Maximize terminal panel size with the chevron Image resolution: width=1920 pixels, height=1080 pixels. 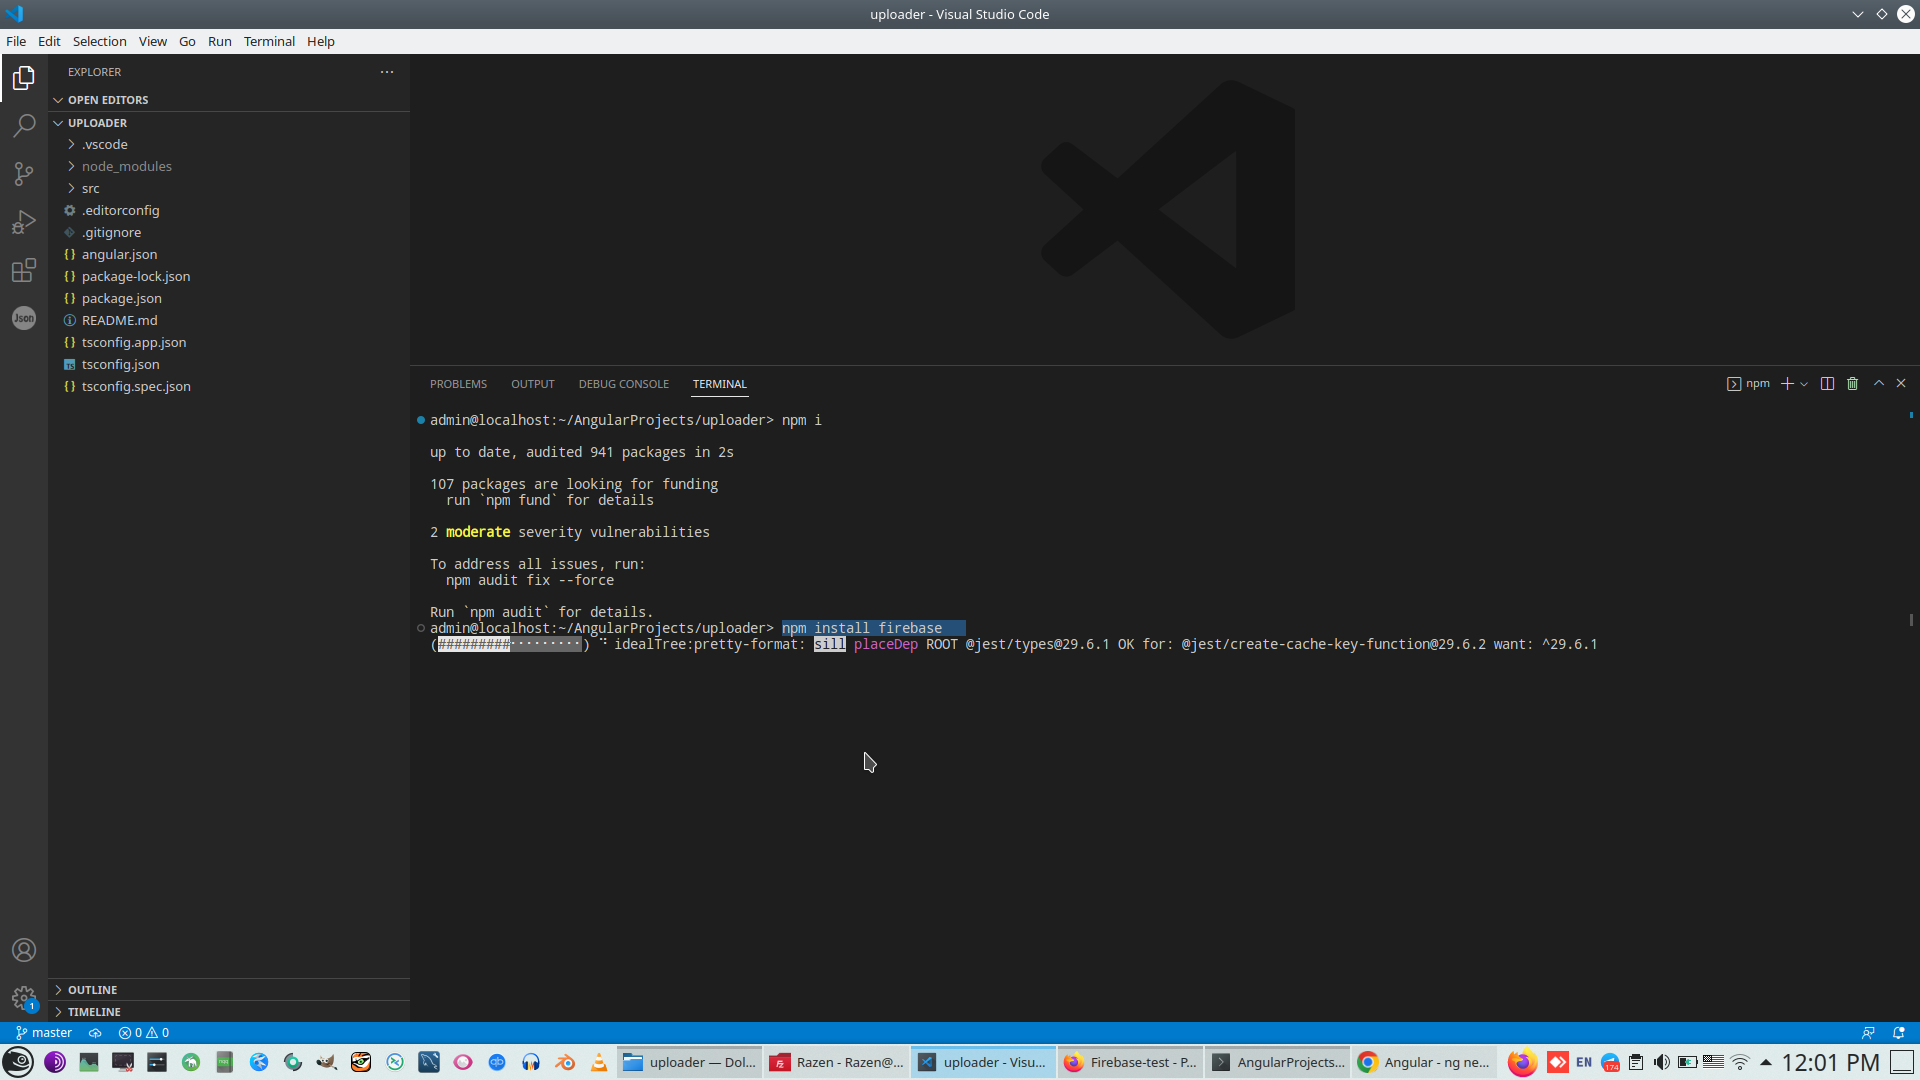point(1879,384)
